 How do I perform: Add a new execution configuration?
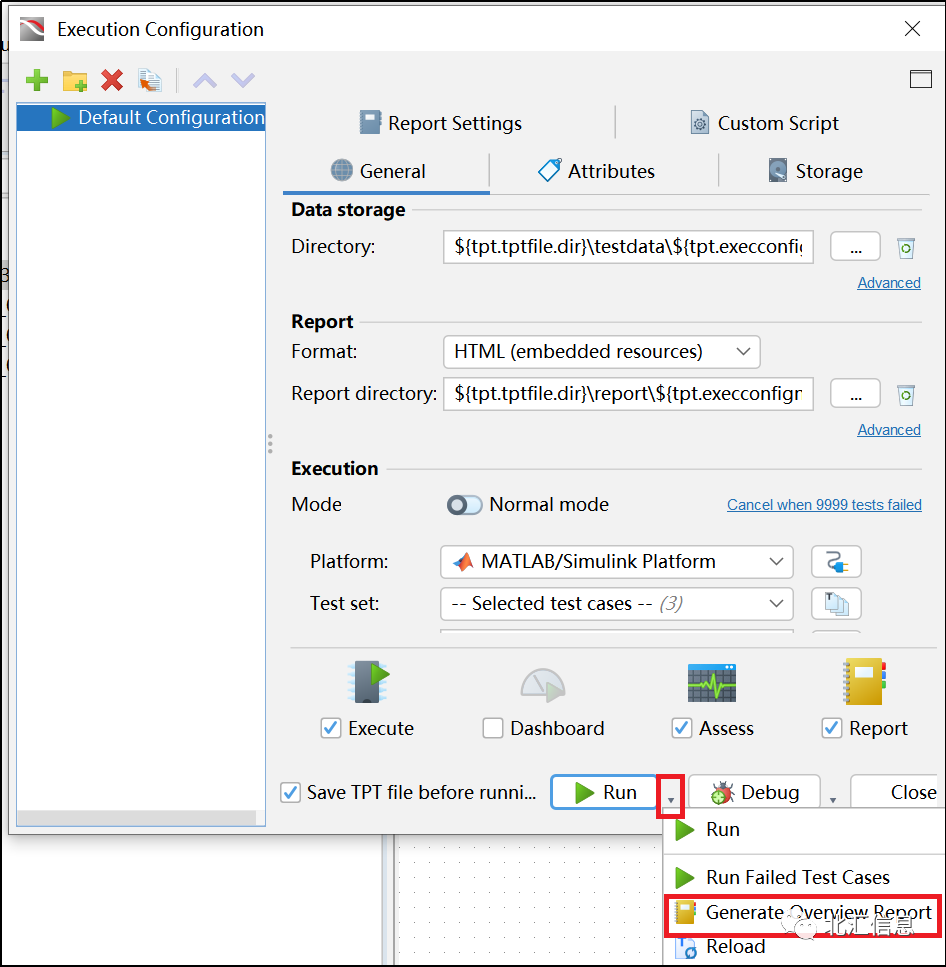click(37, 80)
